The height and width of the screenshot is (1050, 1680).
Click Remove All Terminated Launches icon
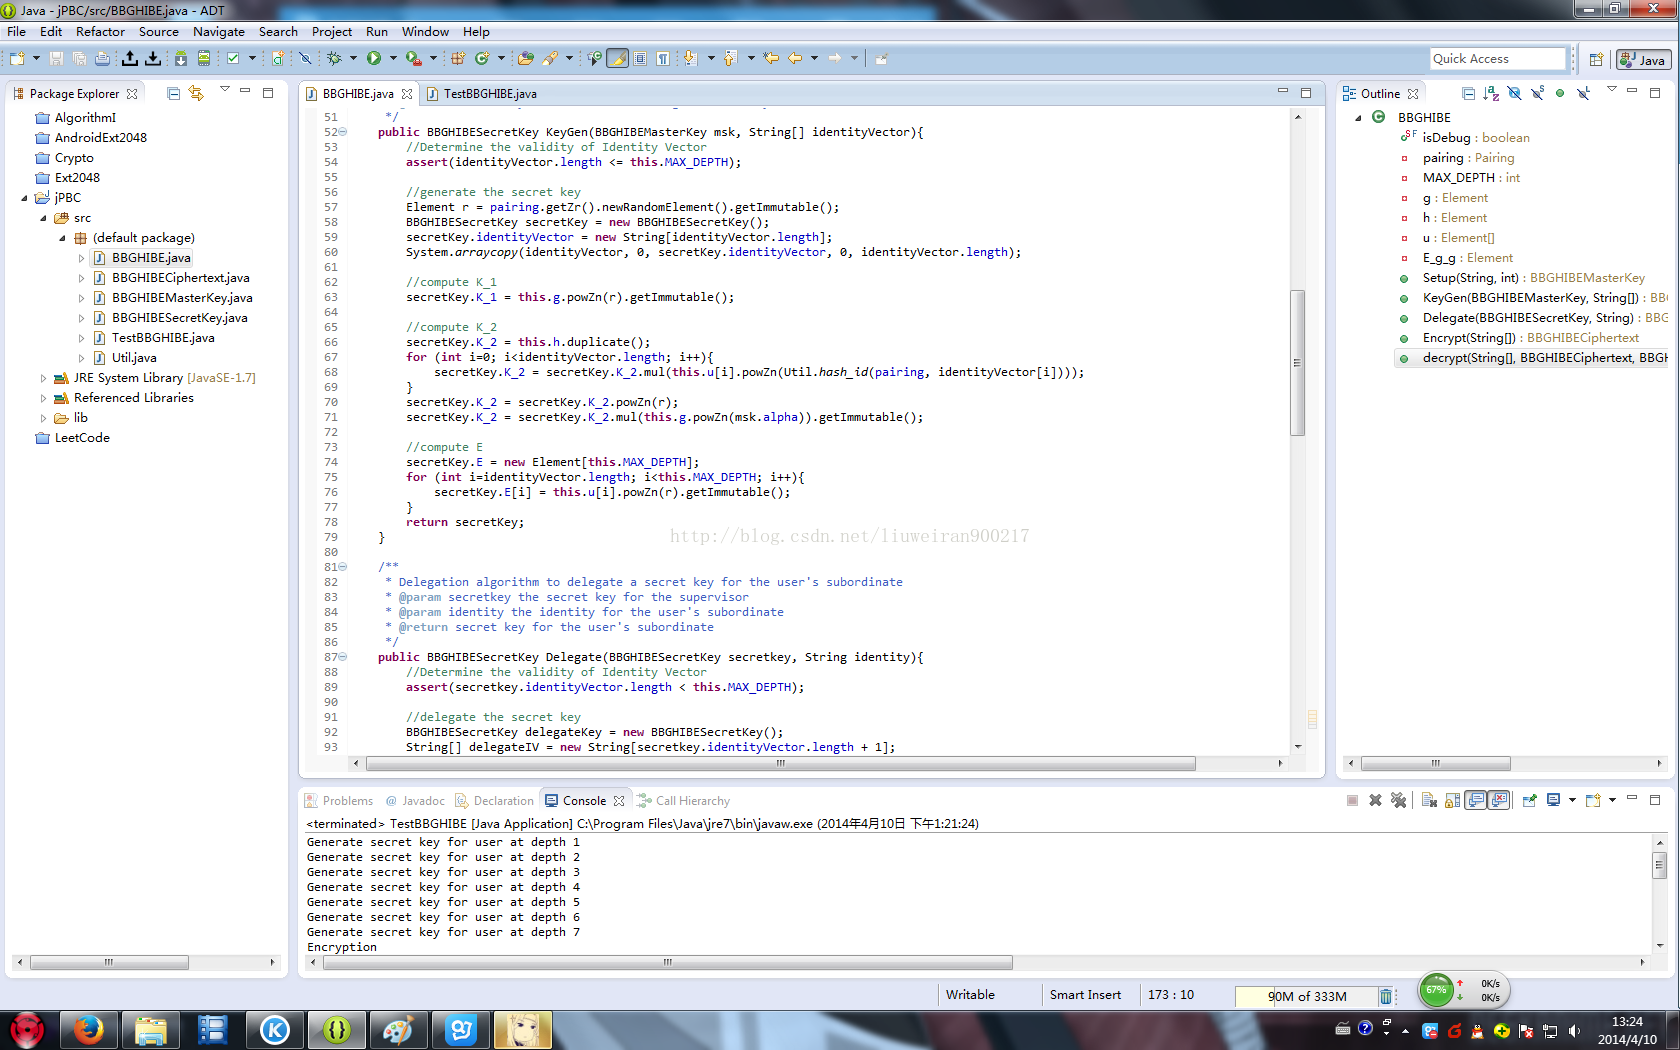[1398, 800]
